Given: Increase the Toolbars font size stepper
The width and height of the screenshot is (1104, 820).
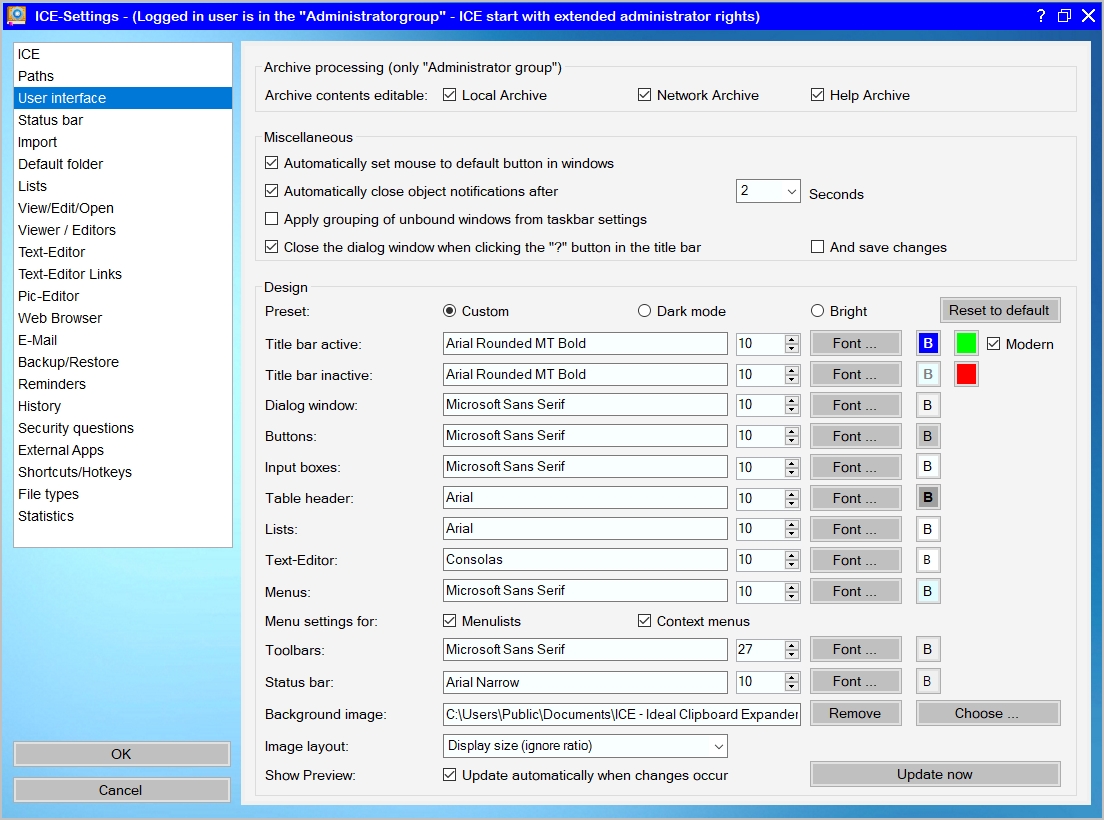Looking at the screenshot, I should point(792,644).
